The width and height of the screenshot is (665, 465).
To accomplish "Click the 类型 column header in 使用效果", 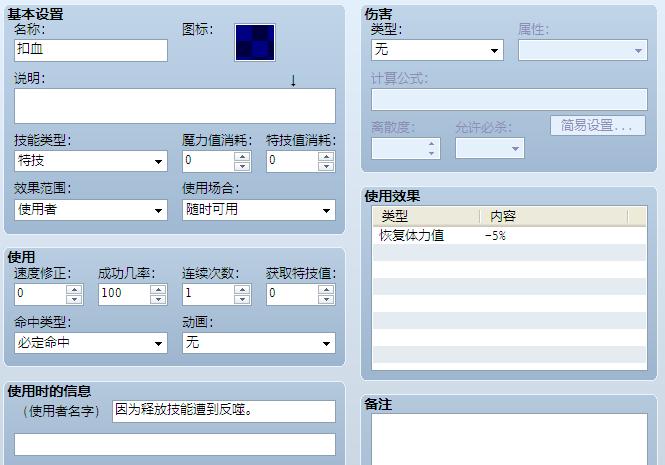I will (426, 216).
